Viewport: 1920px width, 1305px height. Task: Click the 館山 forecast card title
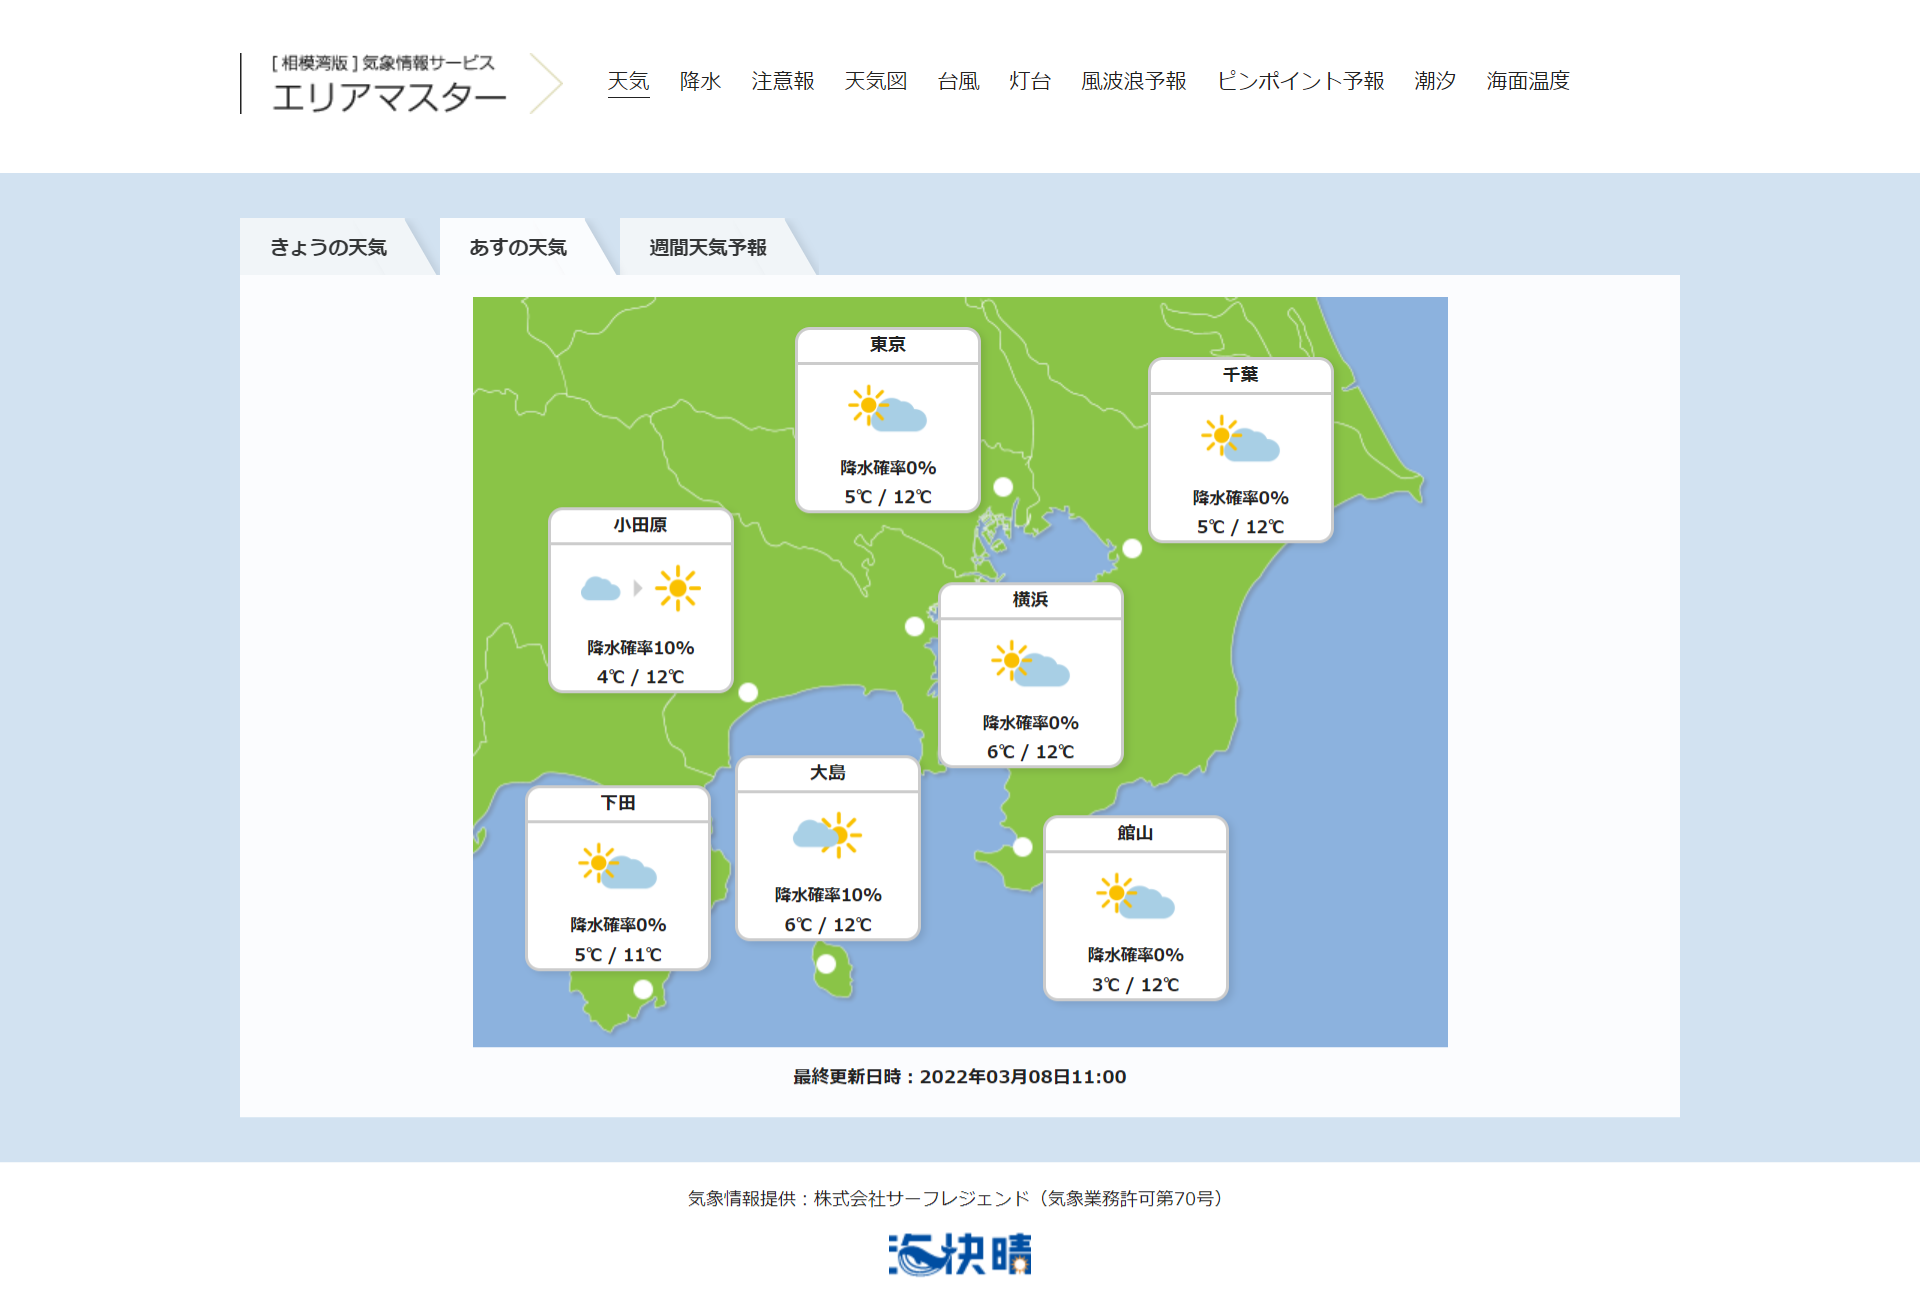[1135, 833]
